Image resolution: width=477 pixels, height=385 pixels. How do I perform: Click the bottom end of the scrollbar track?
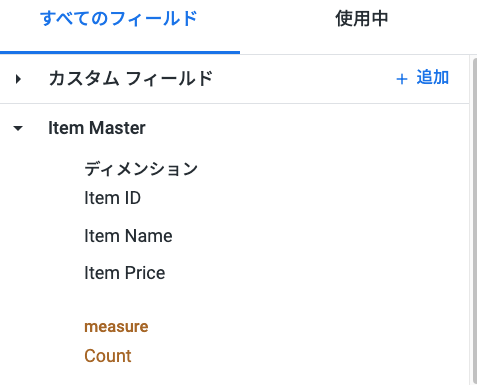tap(475, 382)
